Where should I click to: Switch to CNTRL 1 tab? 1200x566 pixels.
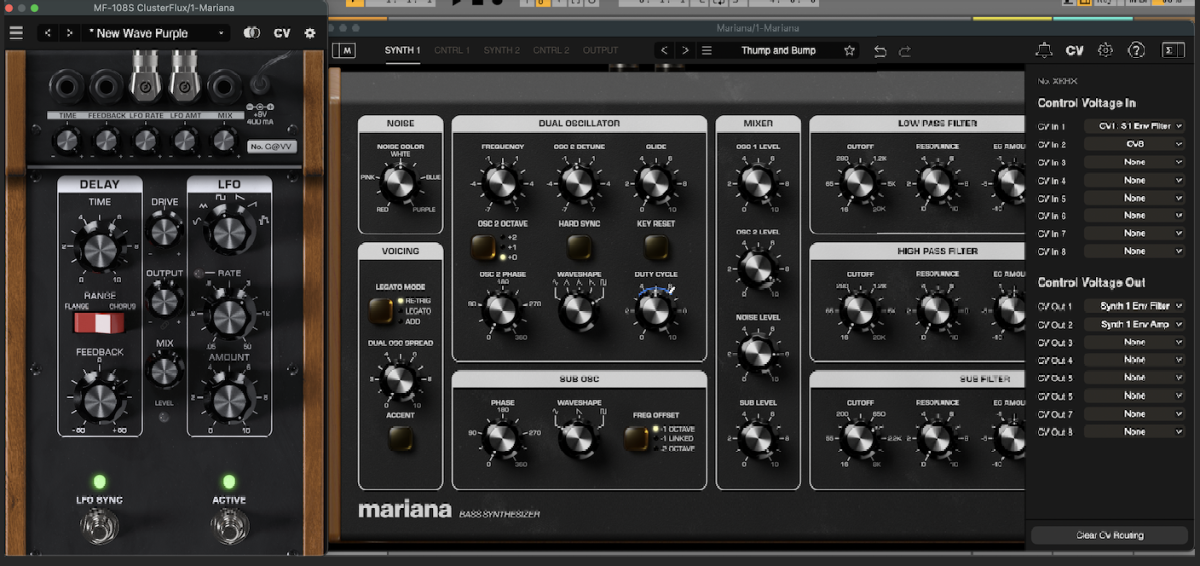pos(452,50)
